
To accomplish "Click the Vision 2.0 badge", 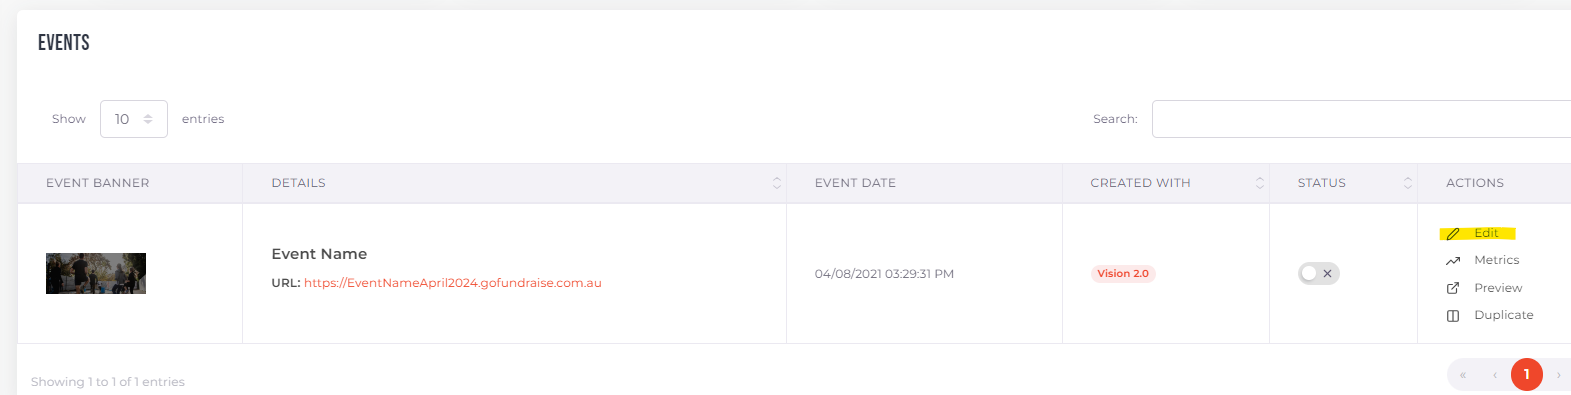I will (x=1123, y=273).
